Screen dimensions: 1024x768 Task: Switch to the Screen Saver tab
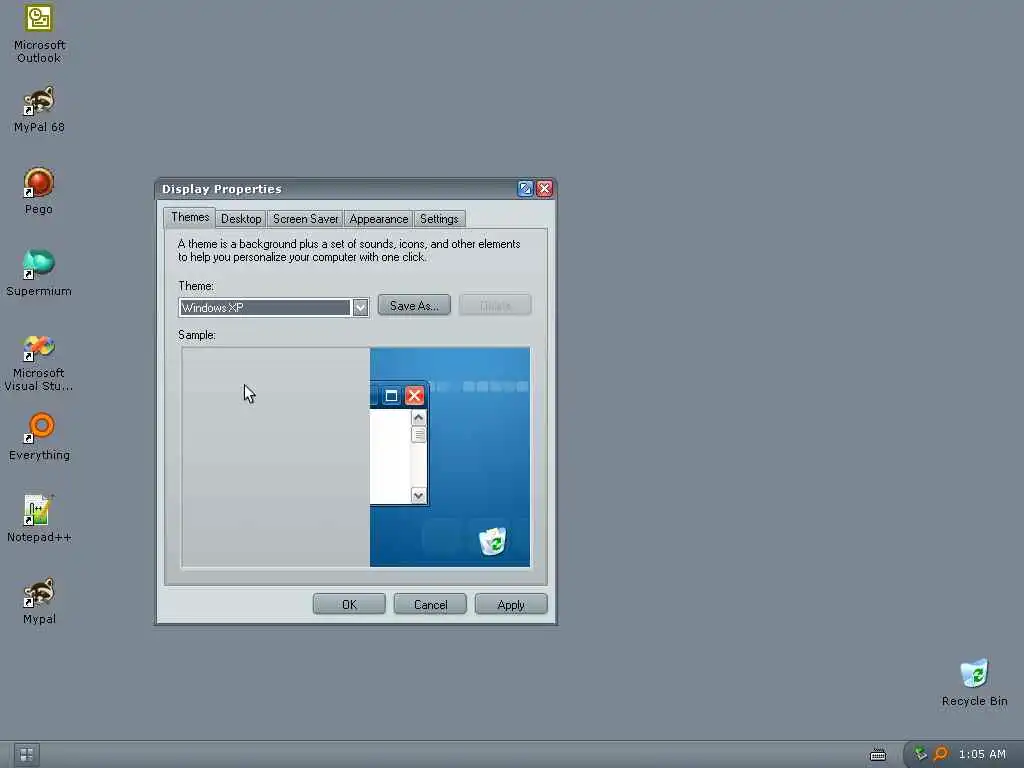coord(306,219)
